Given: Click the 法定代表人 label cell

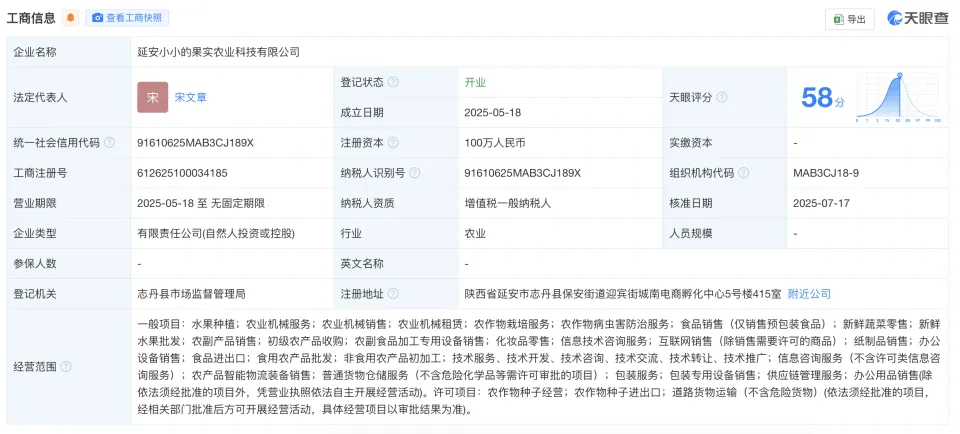Looking at the screenshot, I should (x=69, y=97).
